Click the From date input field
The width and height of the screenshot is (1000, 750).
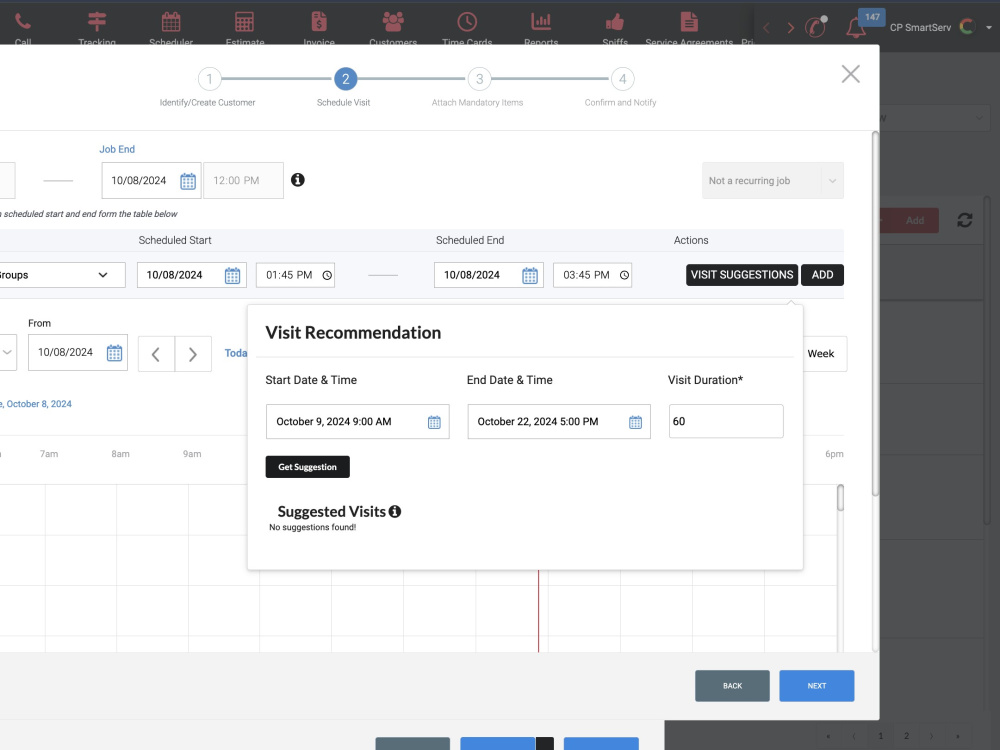(x=78, y=353)
